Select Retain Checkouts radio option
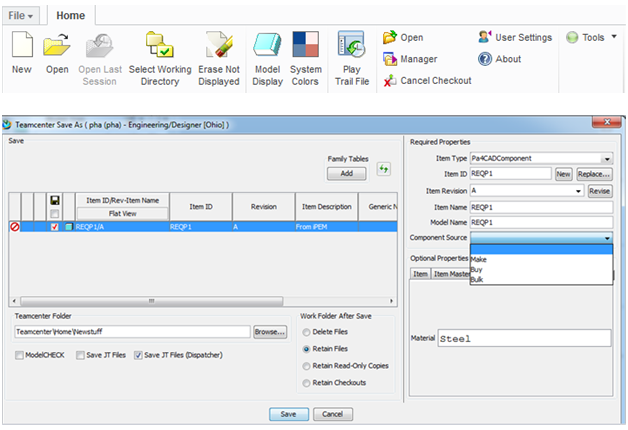 (306, 383)
